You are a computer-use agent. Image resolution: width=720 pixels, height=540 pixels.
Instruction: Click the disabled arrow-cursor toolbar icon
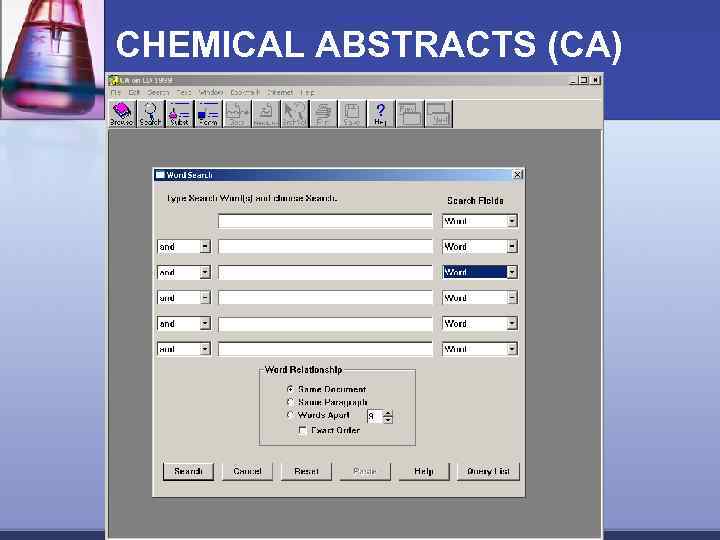[294, 114]
